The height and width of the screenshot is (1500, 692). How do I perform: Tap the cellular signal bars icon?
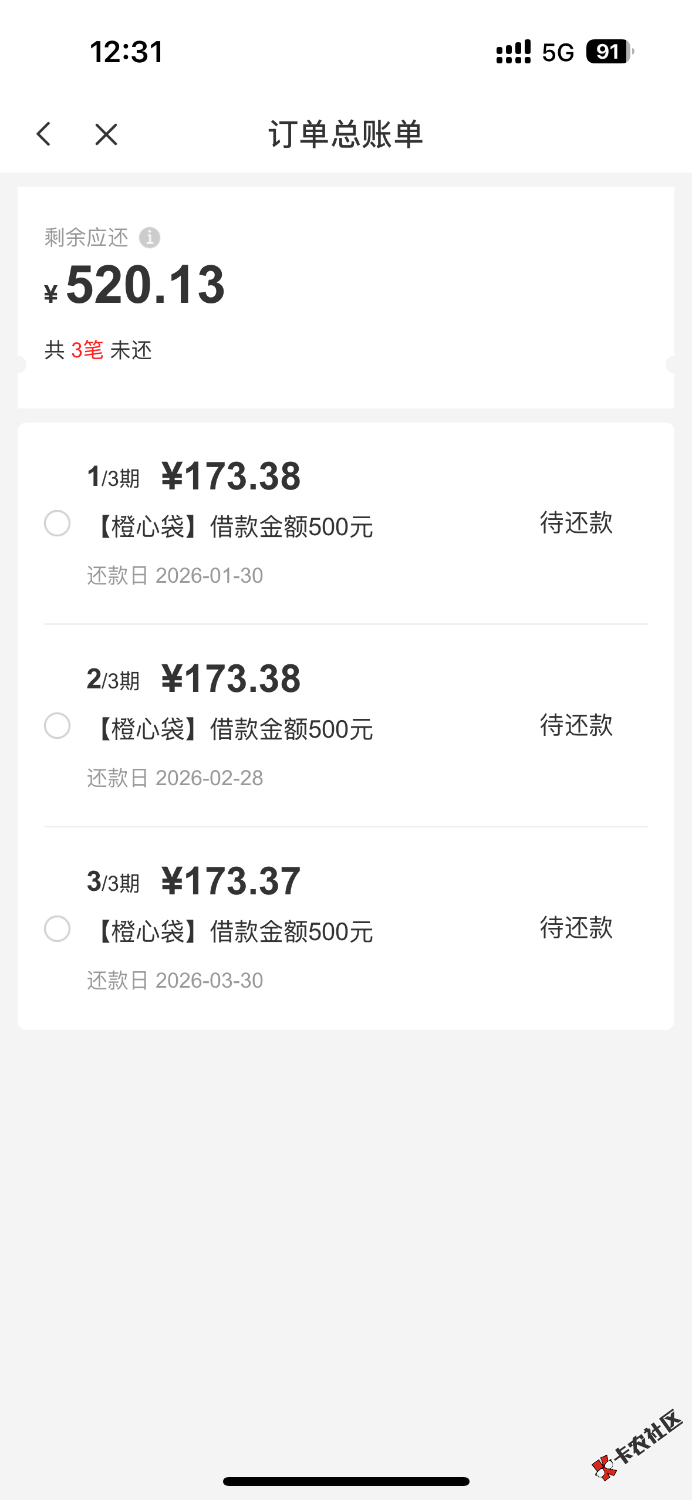coord(513,52)
